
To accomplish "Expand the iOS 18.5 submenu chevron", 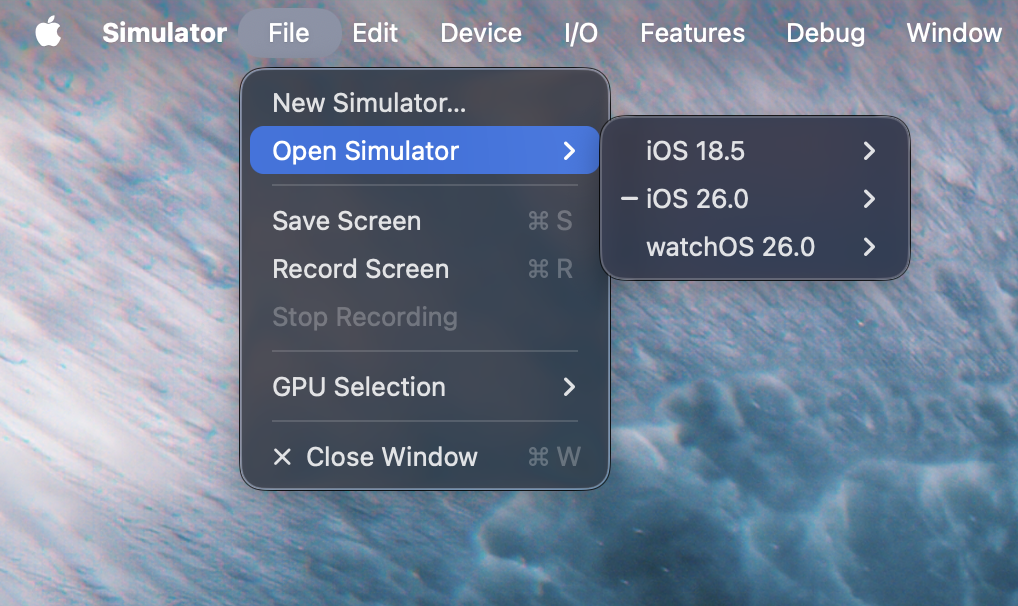I will tap(869, 151).
